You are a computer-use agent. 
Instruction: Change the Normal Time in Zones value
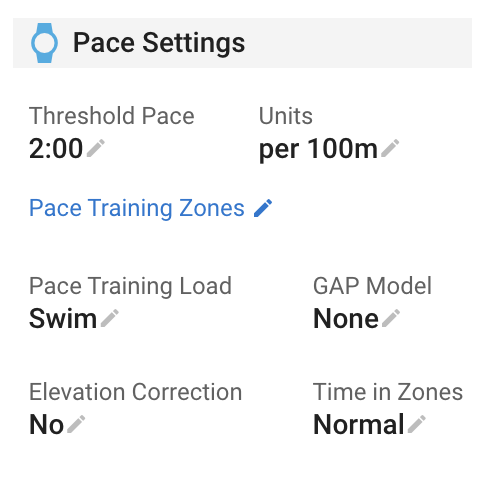[x=359, y=424]
